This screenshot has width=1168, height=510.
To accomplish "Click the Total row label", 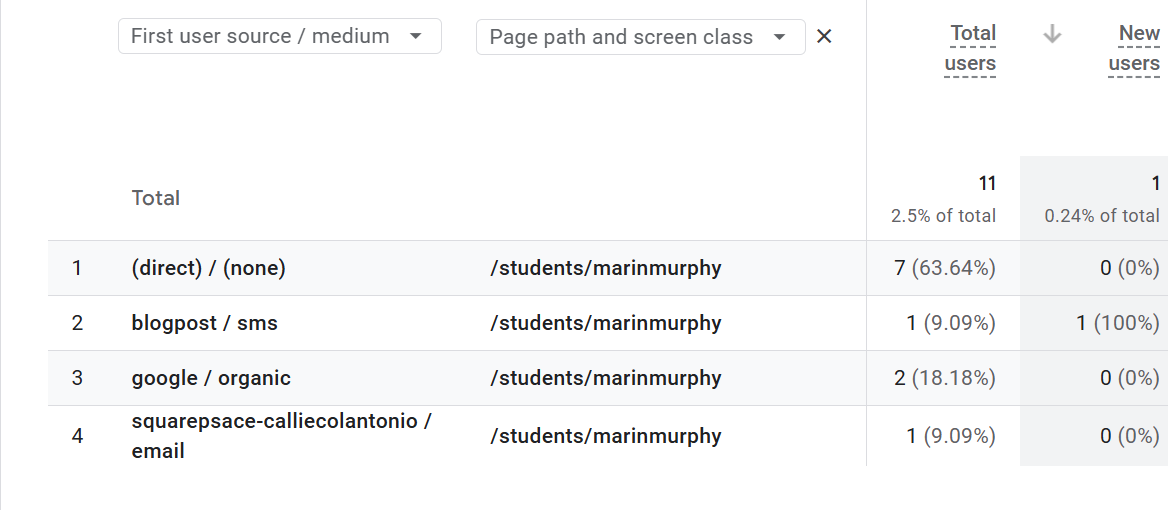I will [156, 198].
